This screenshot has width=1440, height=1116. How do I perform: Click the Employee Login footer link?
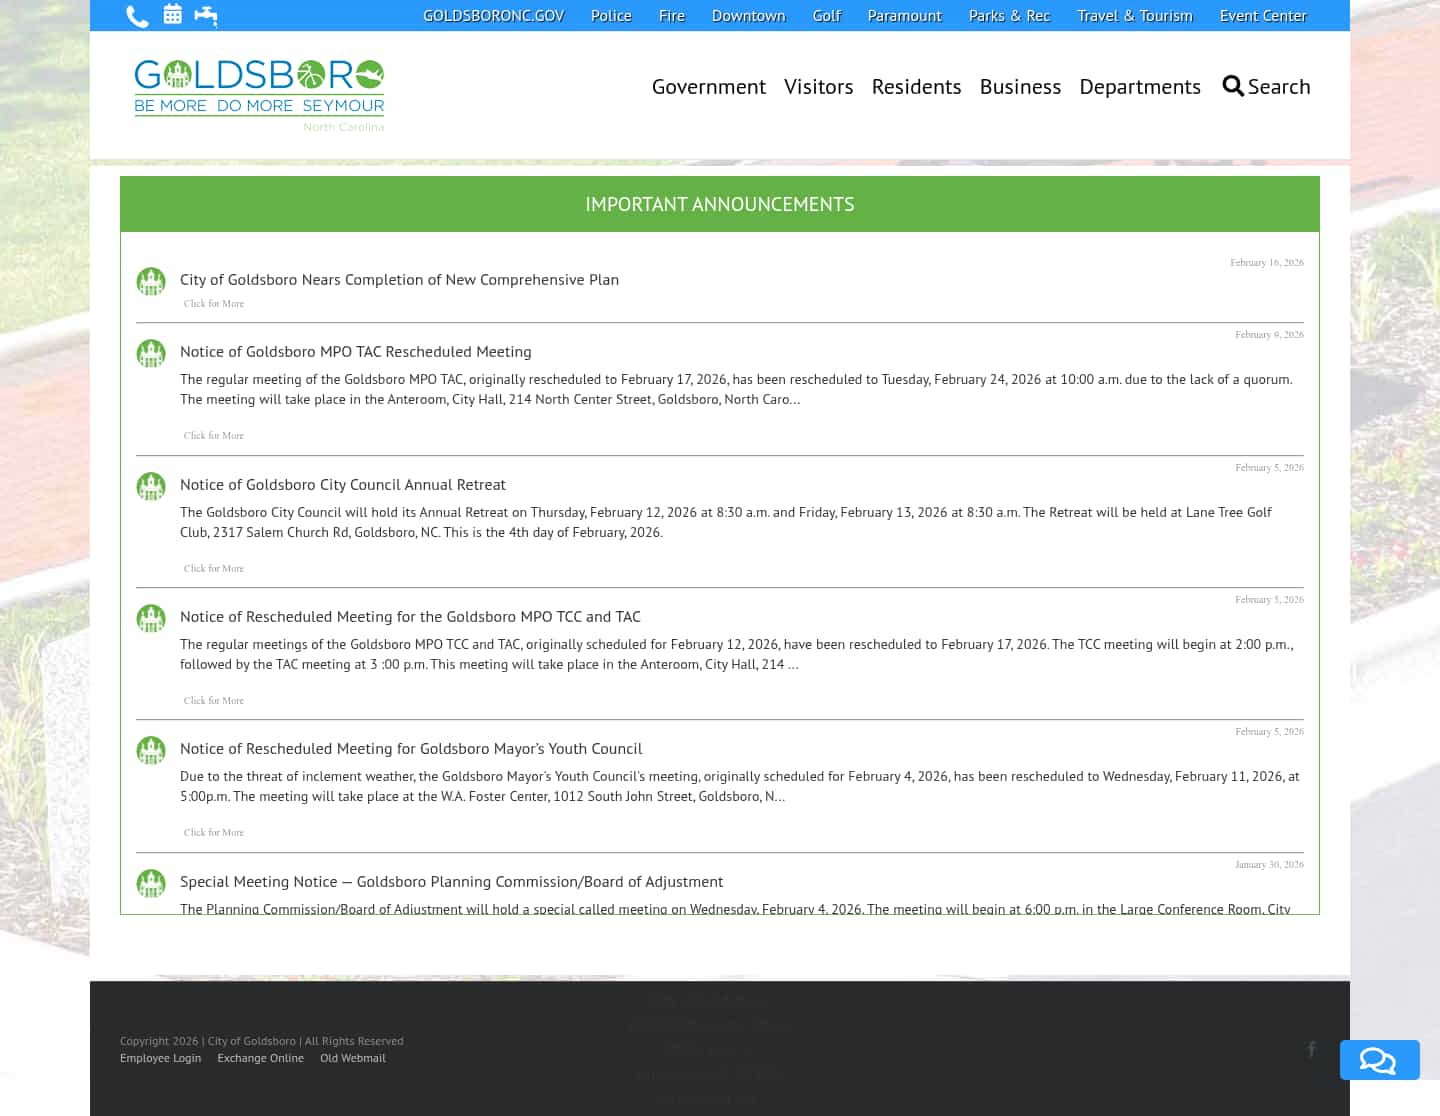(x=160, y=1057)
